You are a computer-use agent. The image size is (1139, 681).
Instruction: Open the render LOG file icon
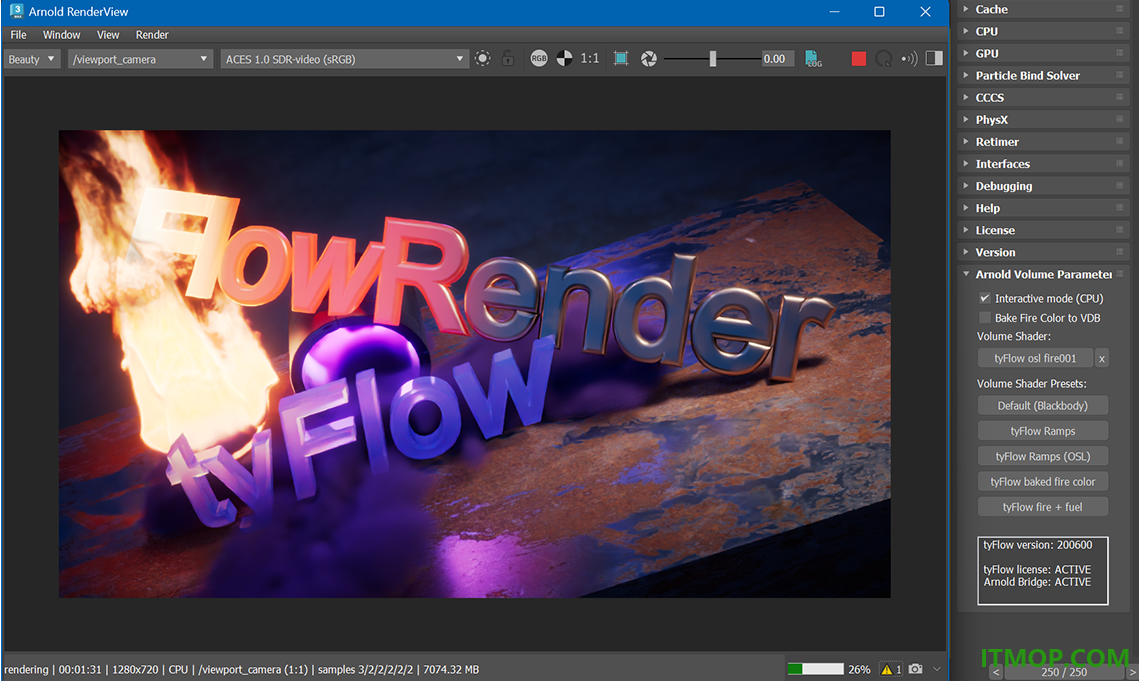point(814,59)
